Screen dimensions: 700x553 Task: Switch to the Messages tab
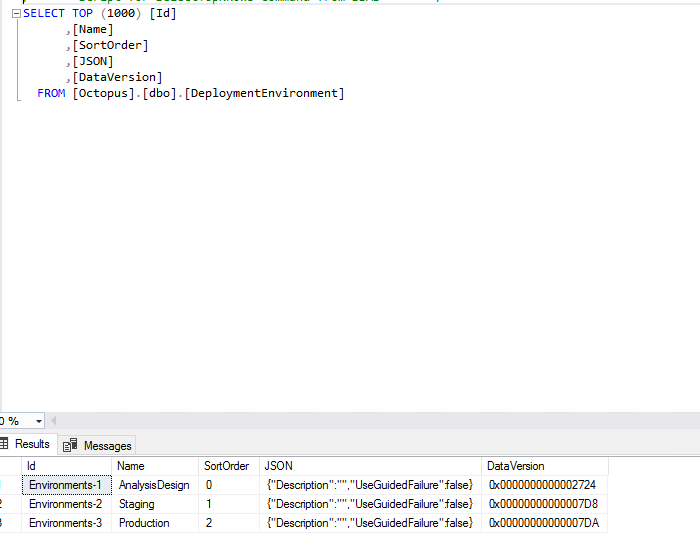97,445
